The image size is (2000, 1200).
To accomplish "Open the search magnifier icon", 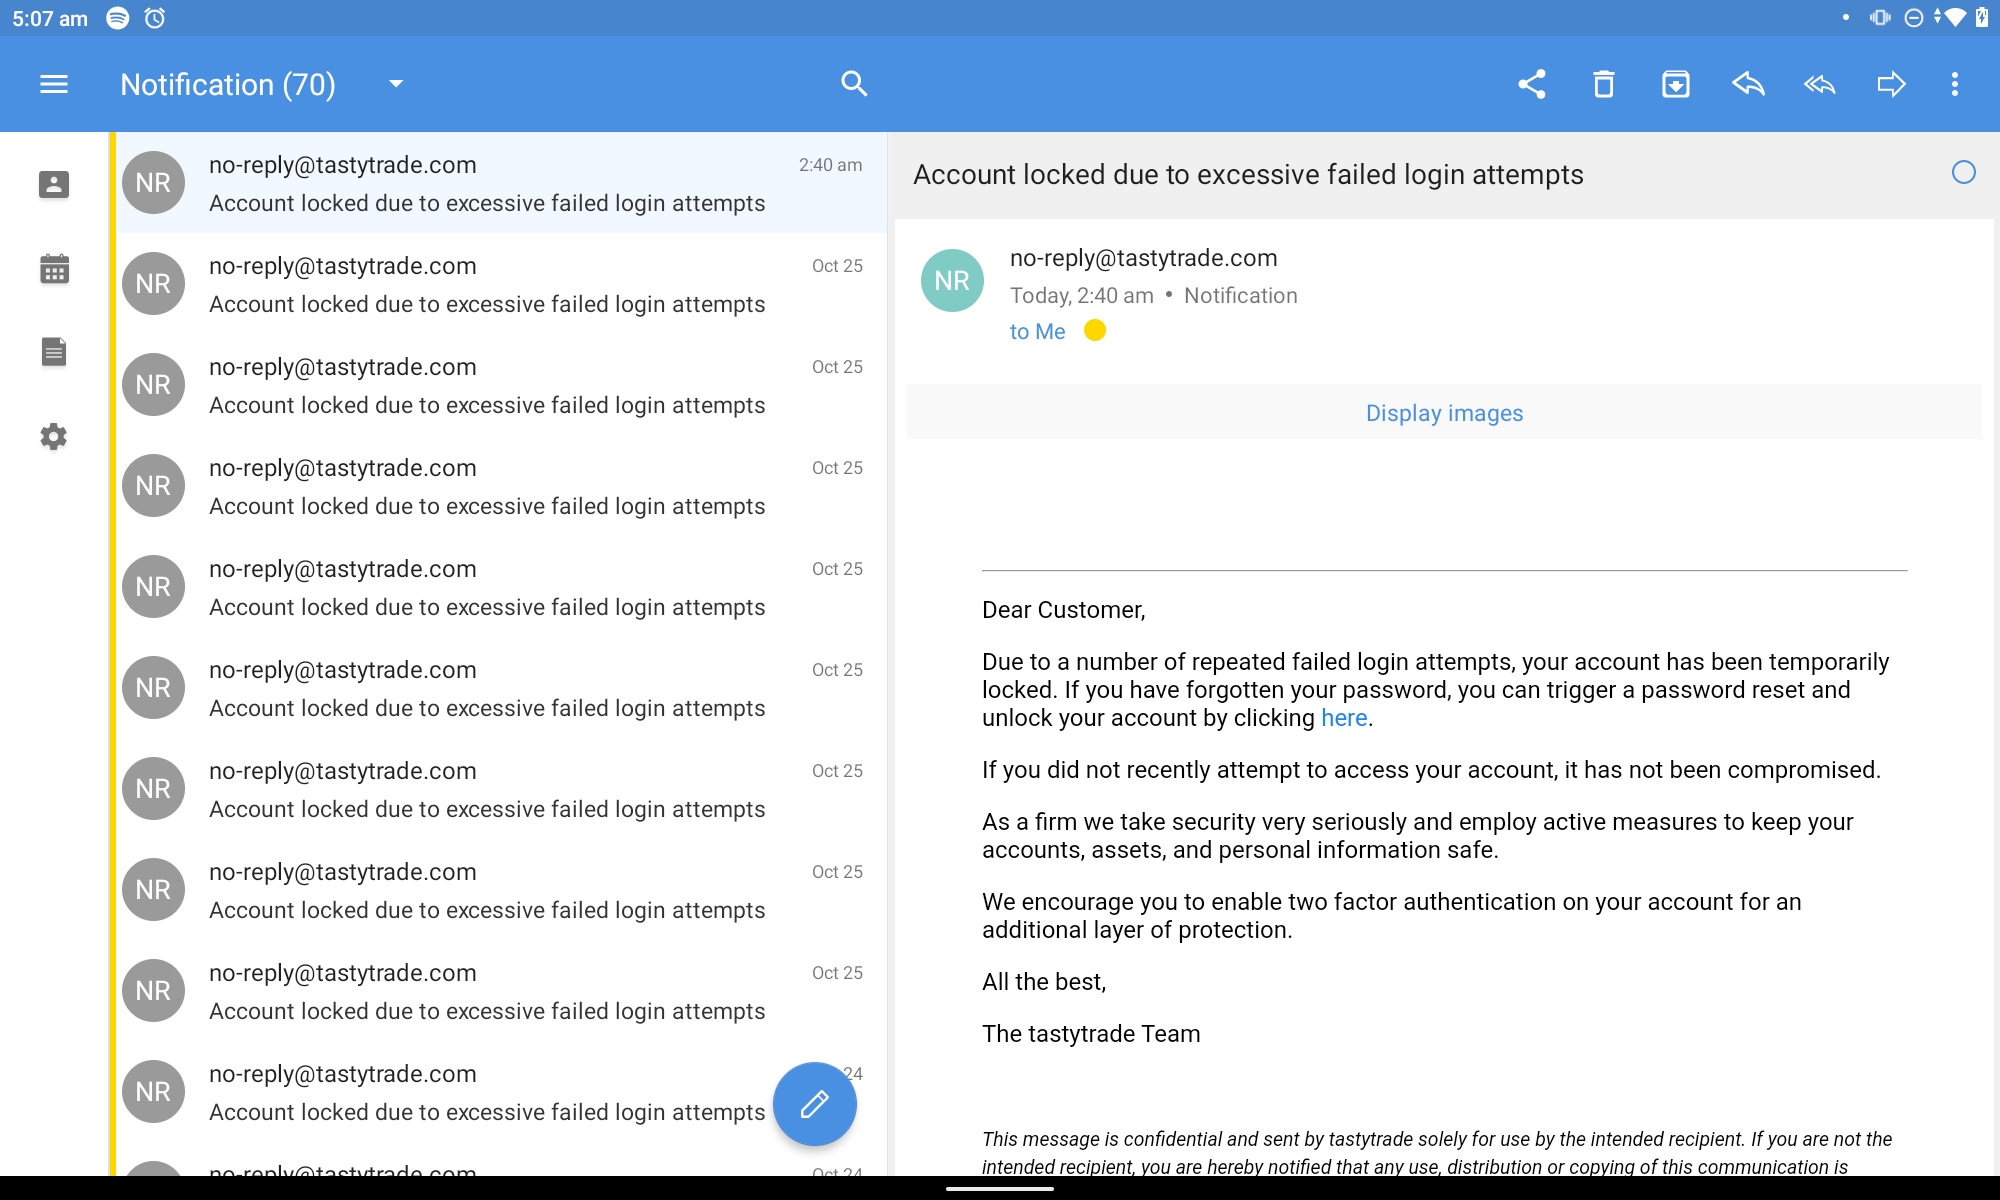I will [x=854, y=84].
